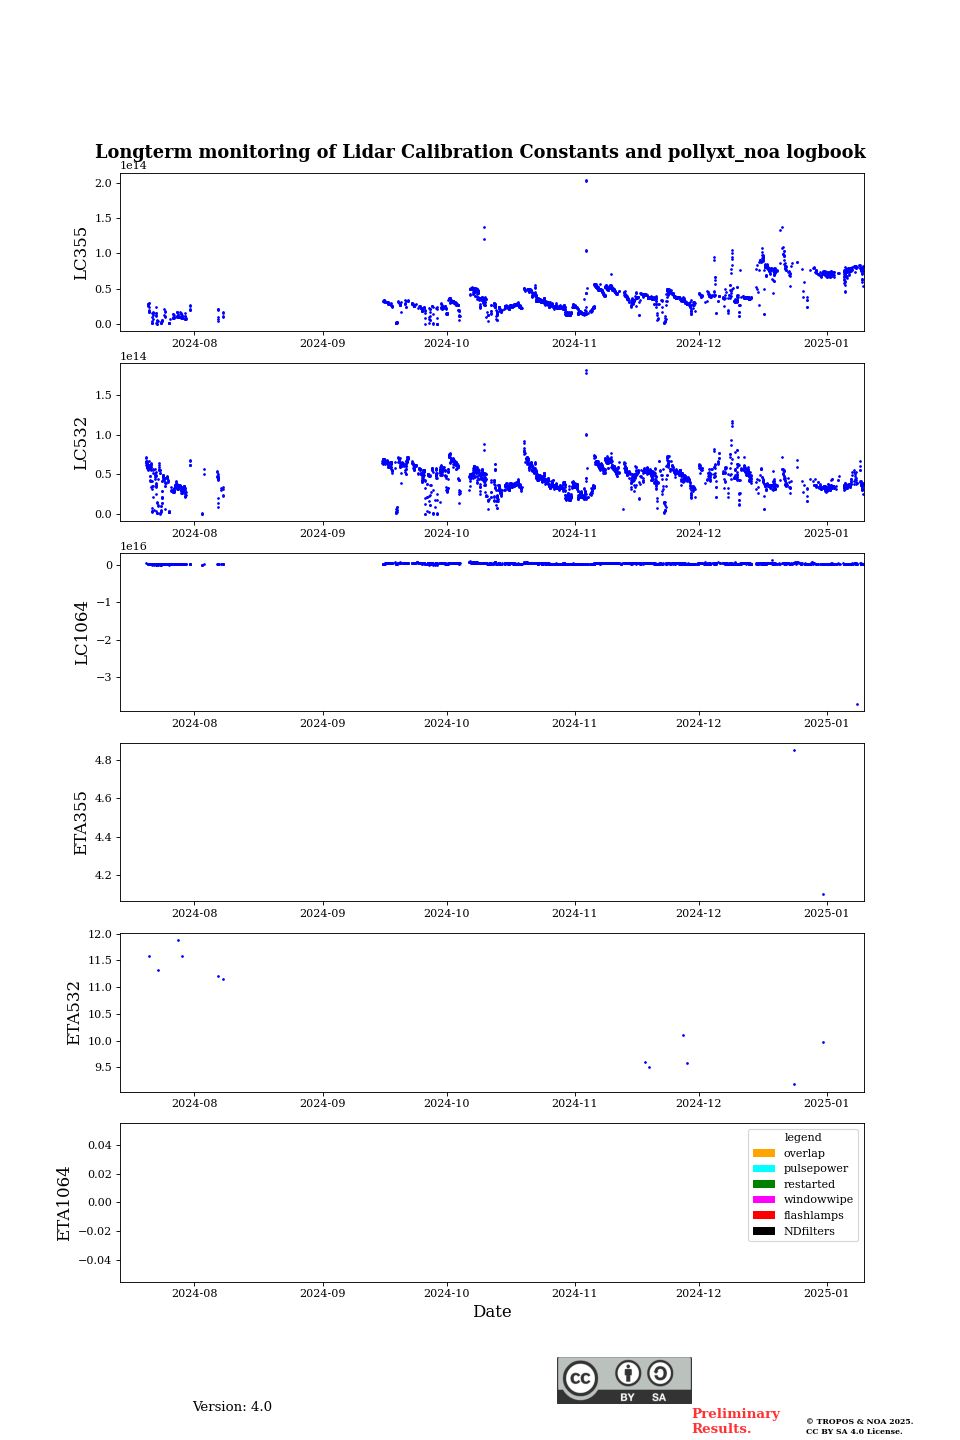
Task: Click the NDfilters legend label
Action: 809,1231
